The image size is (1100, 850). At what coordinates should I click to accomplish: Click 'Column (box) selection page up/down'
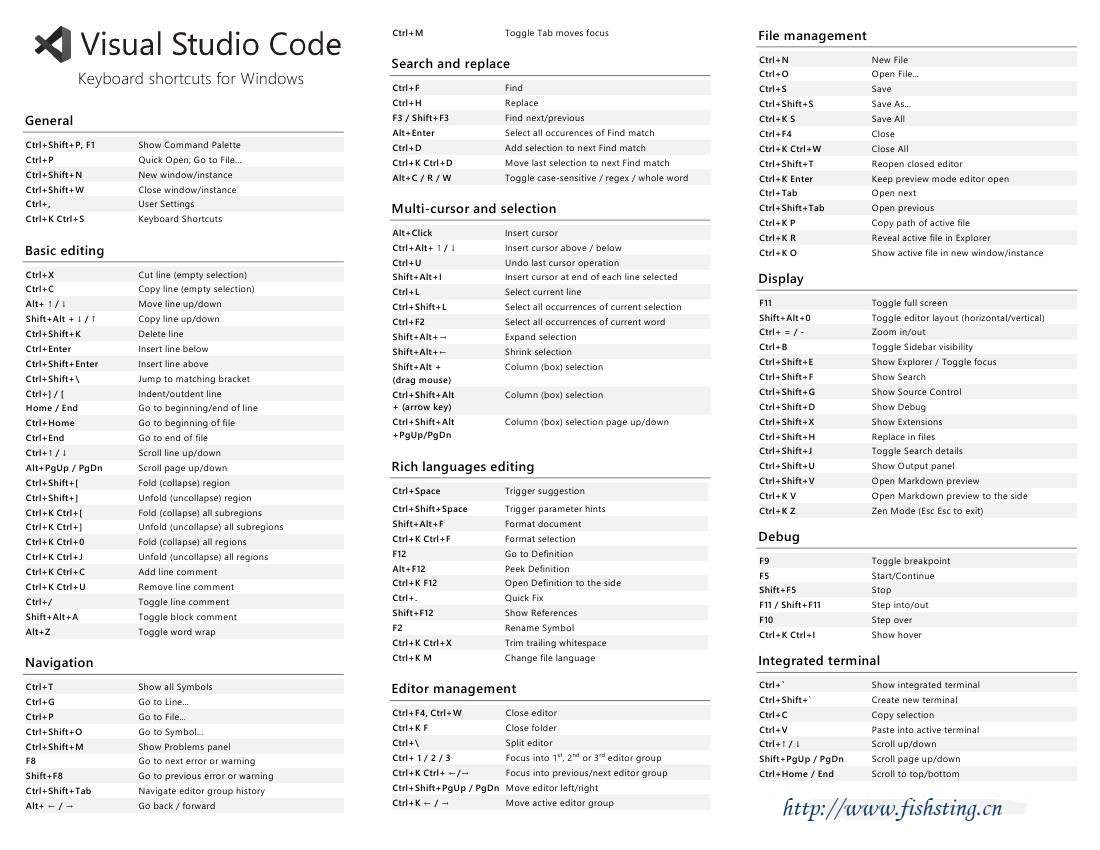tap(587, 422)
